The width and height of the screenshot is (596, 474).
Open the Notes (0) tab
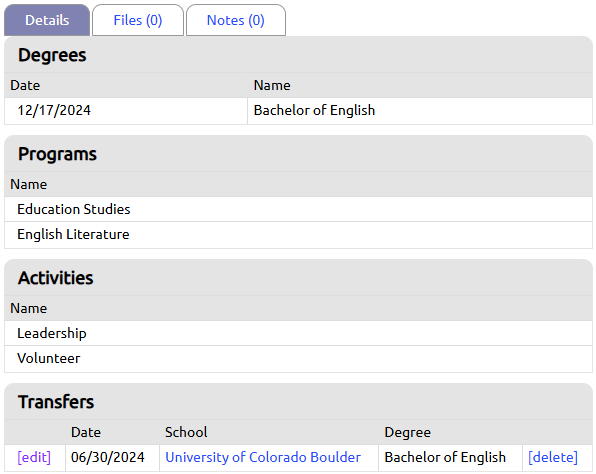236,20
